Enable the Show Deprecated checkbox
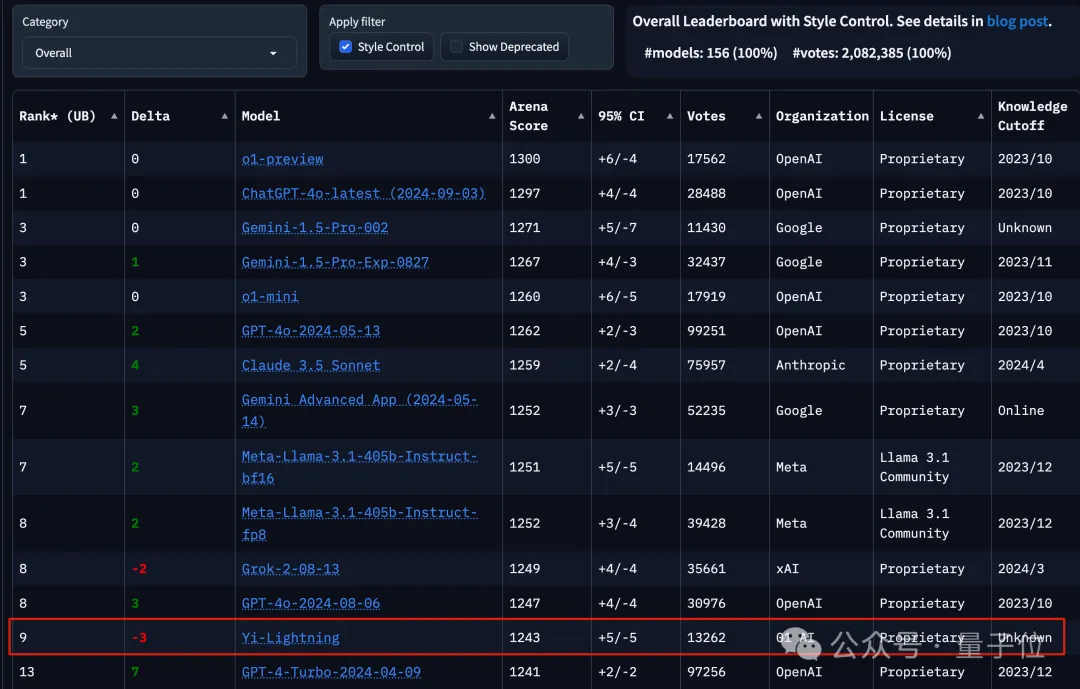 click(x=456, y=47)
